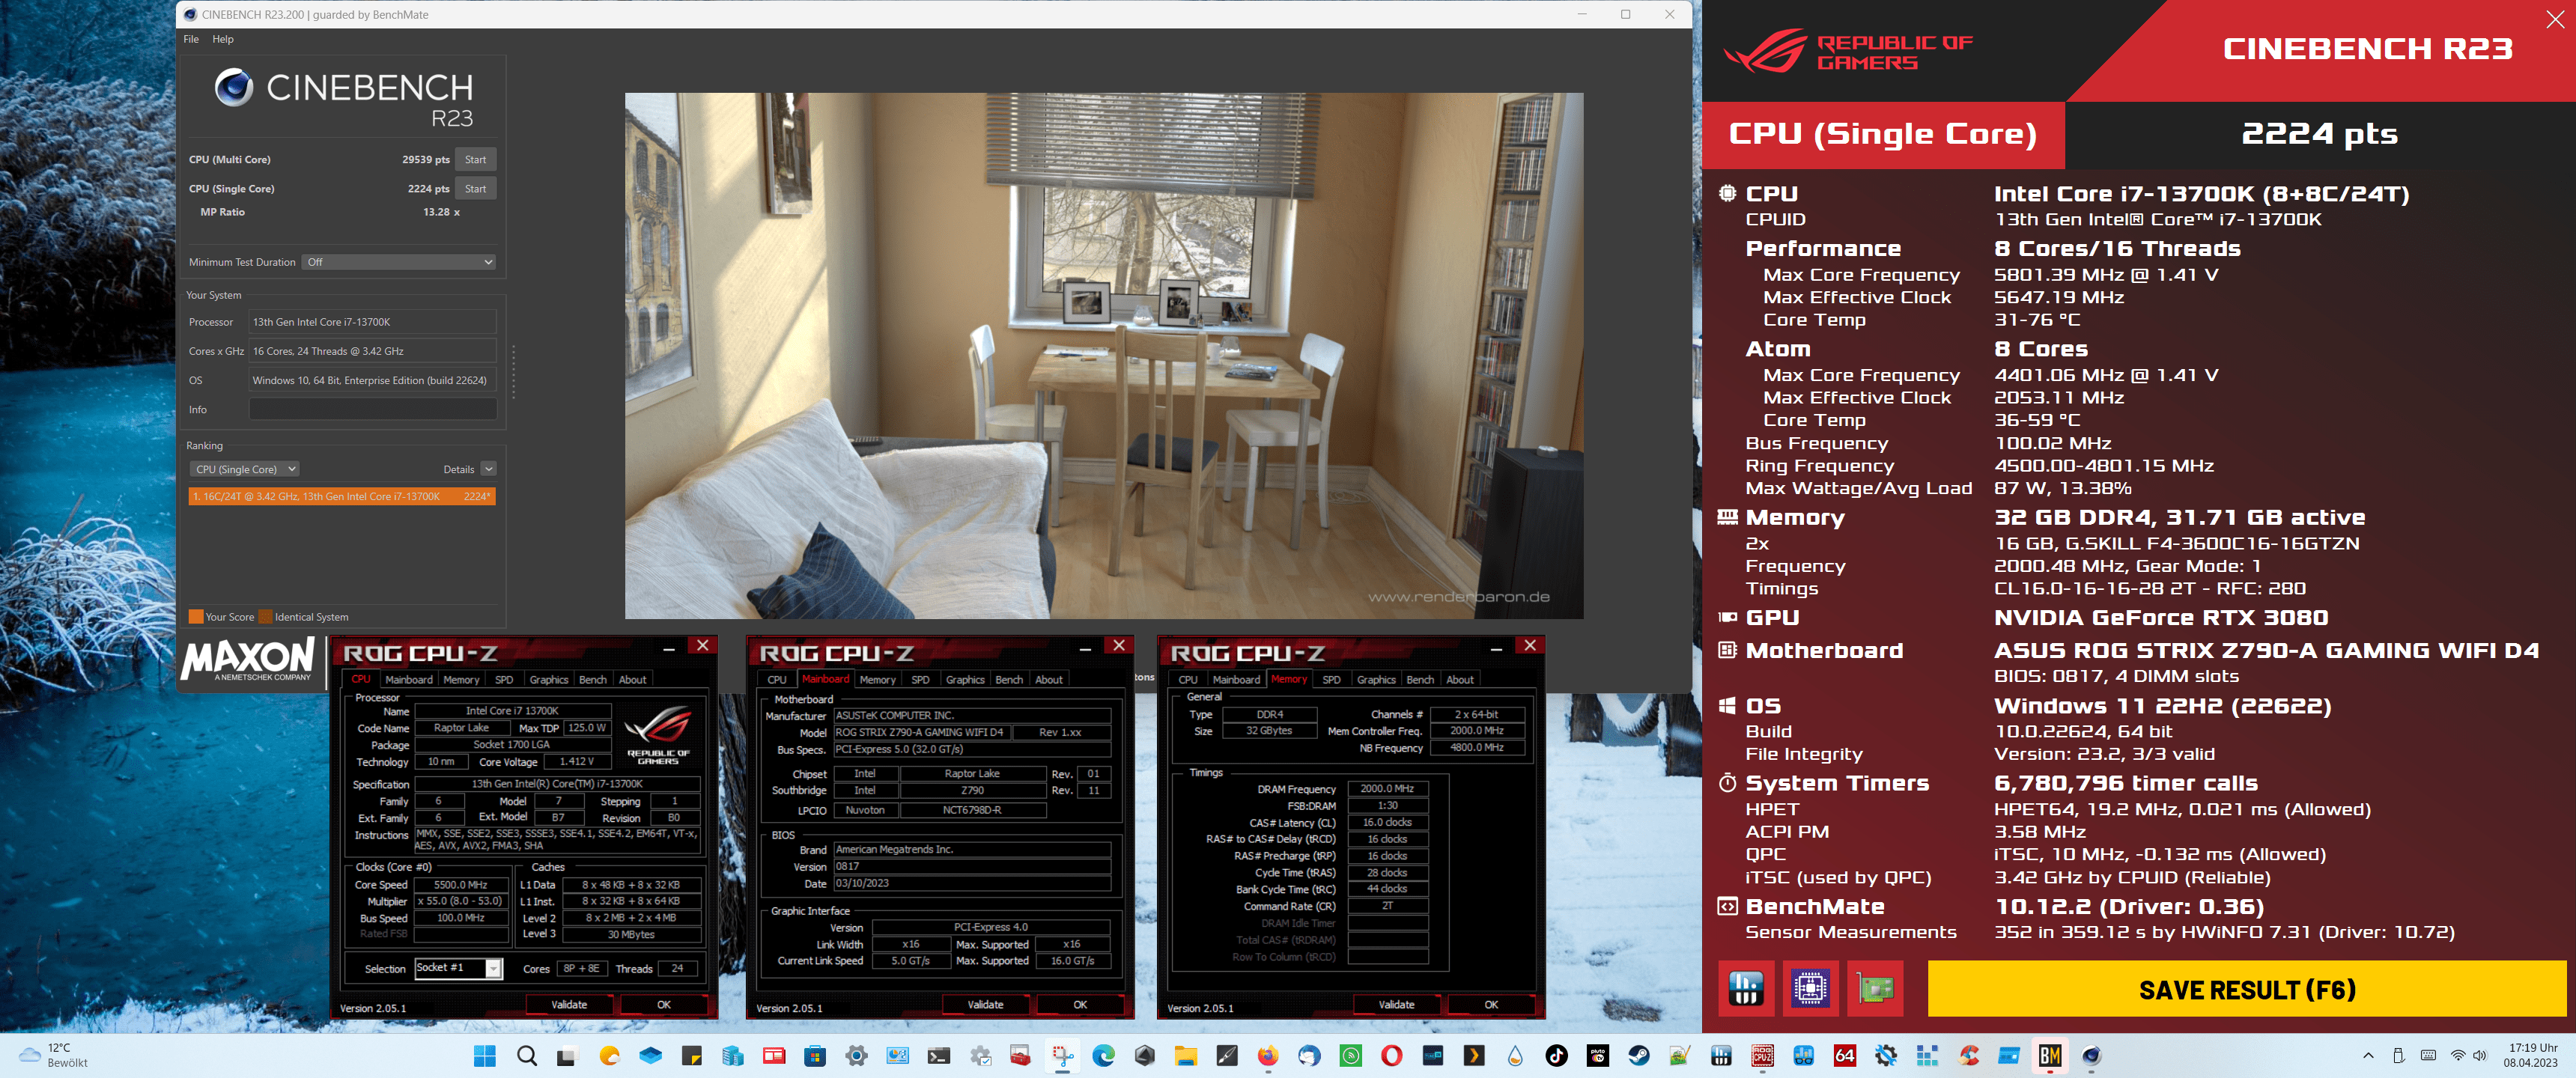This screenshot has width=2576, height=1078.
Task: Open the Snipping Tool taskbar icon
Action: [x=1063, y=1055]
